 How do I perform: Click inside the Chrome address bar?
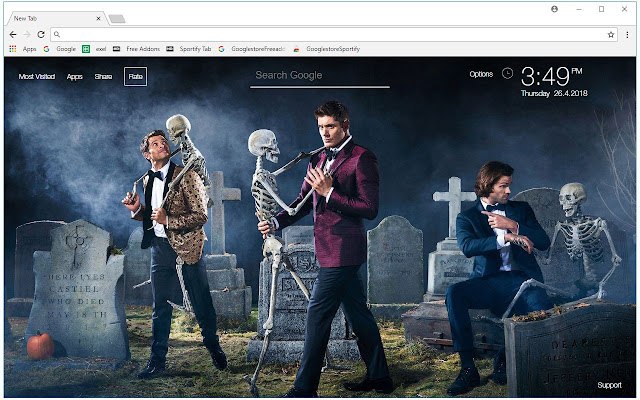click(333, 35)
